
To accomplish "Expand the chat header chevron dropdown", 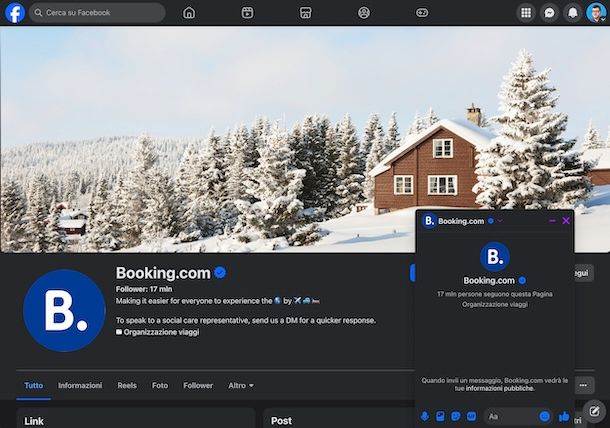I will pyautogui.click(x=500, y=221).
